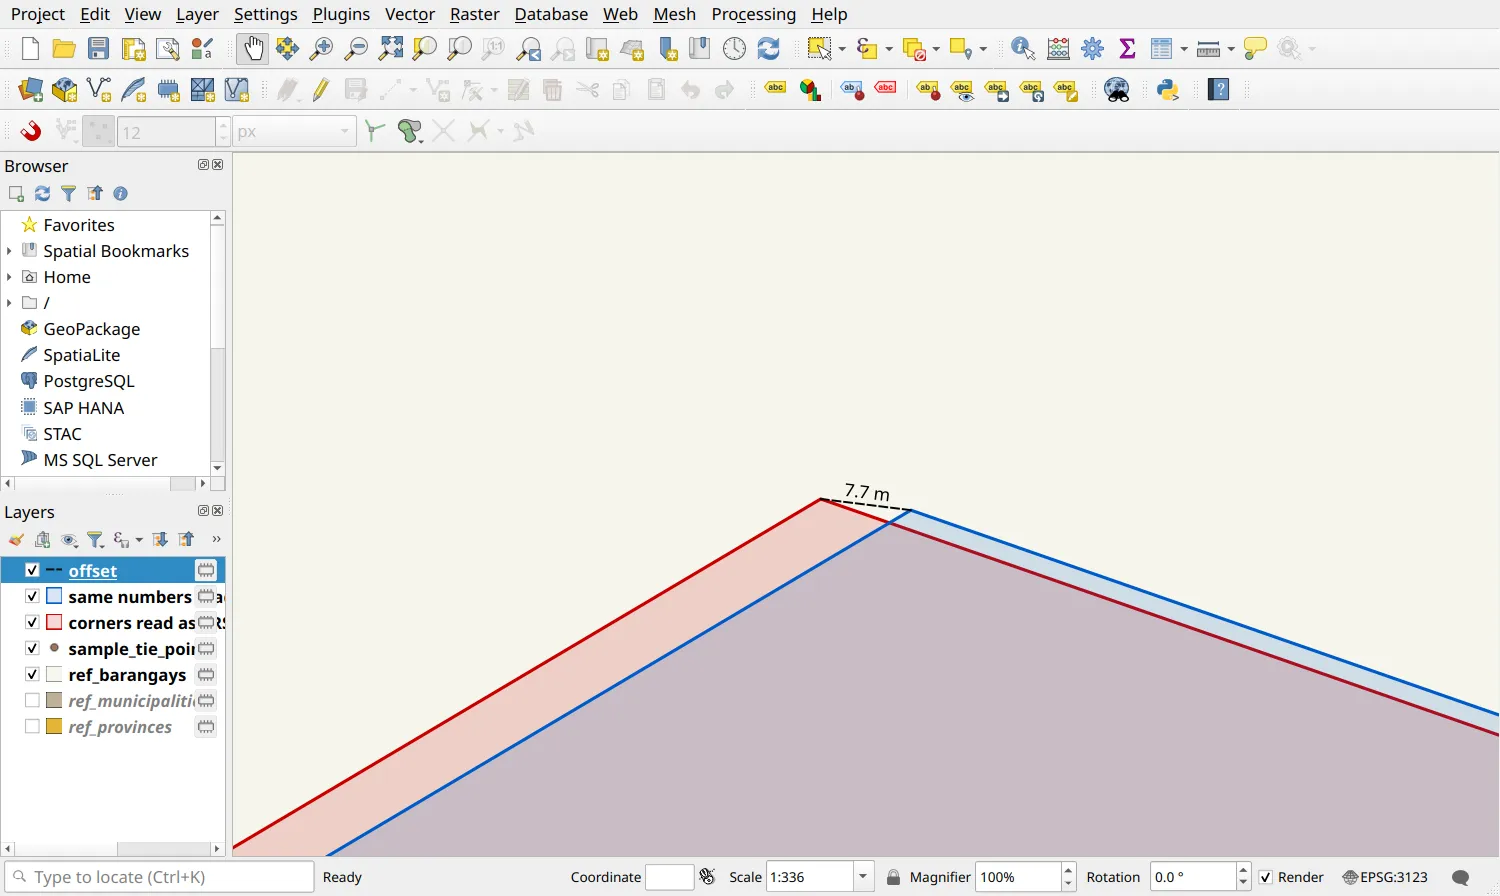Toggle visibility of same numbers layer
Screen dimensions: 1500x896
pos(32,596)
